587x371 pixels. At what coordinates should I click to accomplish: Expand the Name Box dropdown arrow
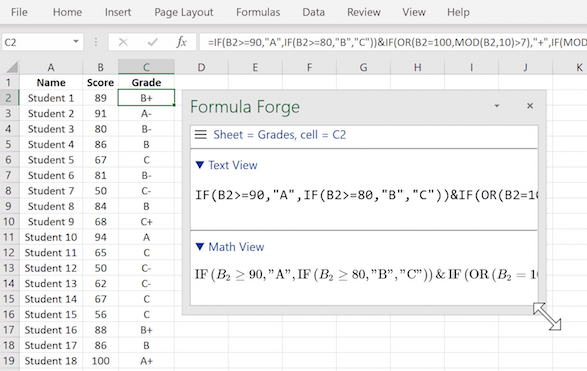point(76,42)
